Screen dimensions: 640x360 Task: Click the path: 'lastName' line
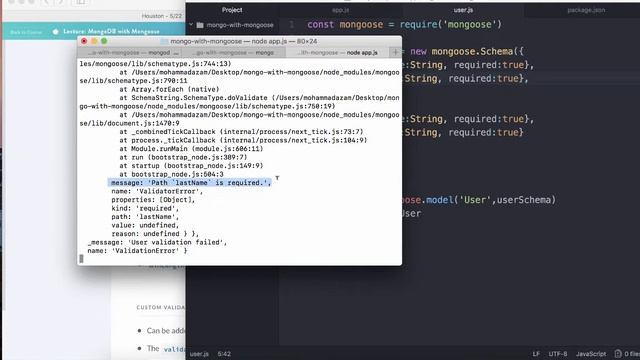pyautogui.click(x=145, y=217)
